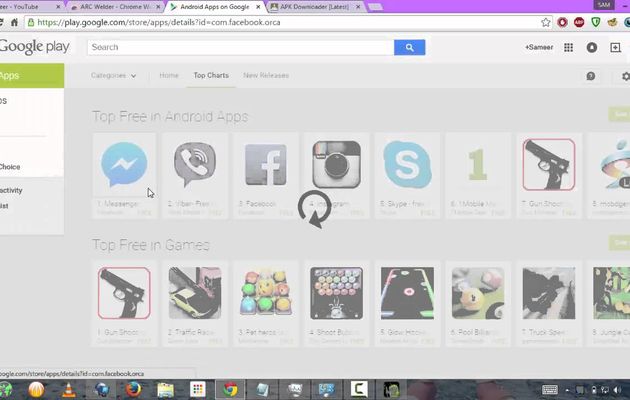Open Chrome from the taskbar

pos(230,389)
